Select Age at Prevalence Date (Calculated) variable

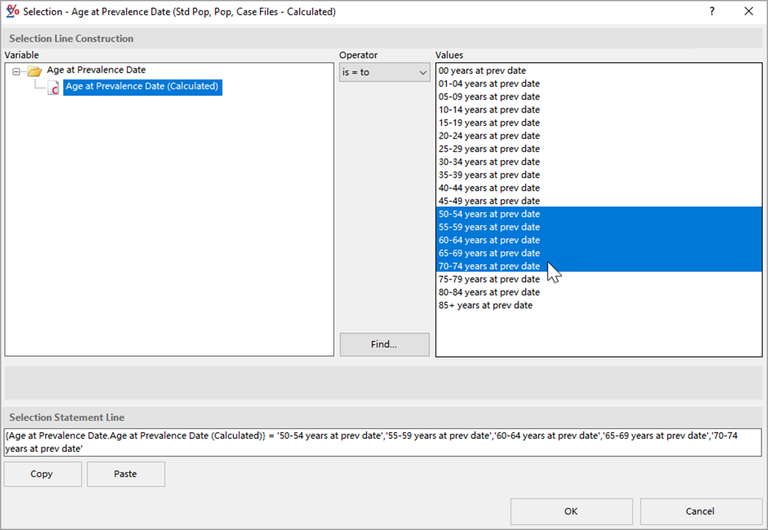click(x=141, y=87)
